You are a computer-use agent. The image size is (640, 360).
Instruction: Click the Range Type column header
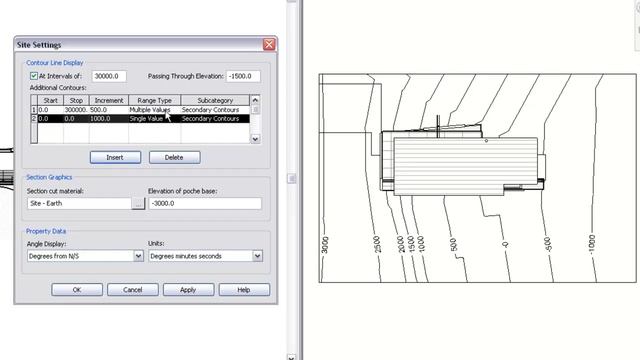154,100
